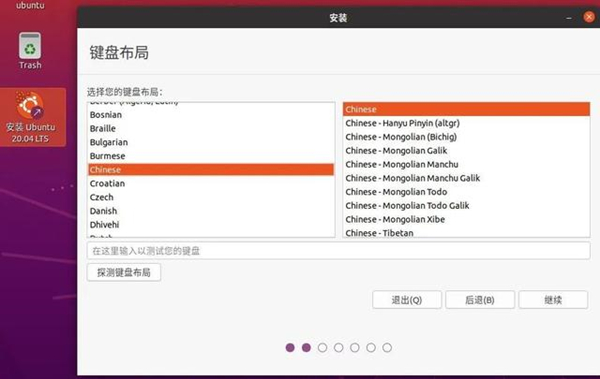Choose Chinese - Mongolian Manchu Galik variant
The height and width of the screenshot is (379, 600).
click(466, 178)
